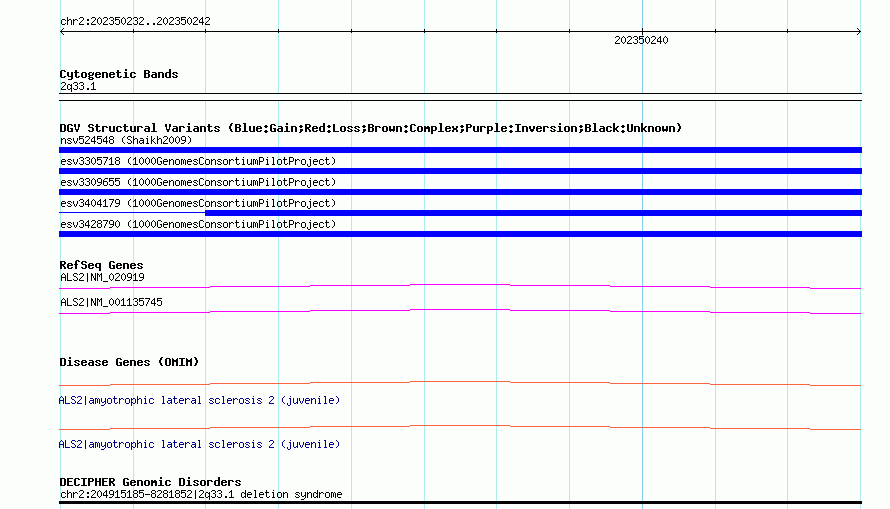890x509 pixels.
Task: Open the 2q33.1 deletion syndrome entry
Action: pos(201,494)
